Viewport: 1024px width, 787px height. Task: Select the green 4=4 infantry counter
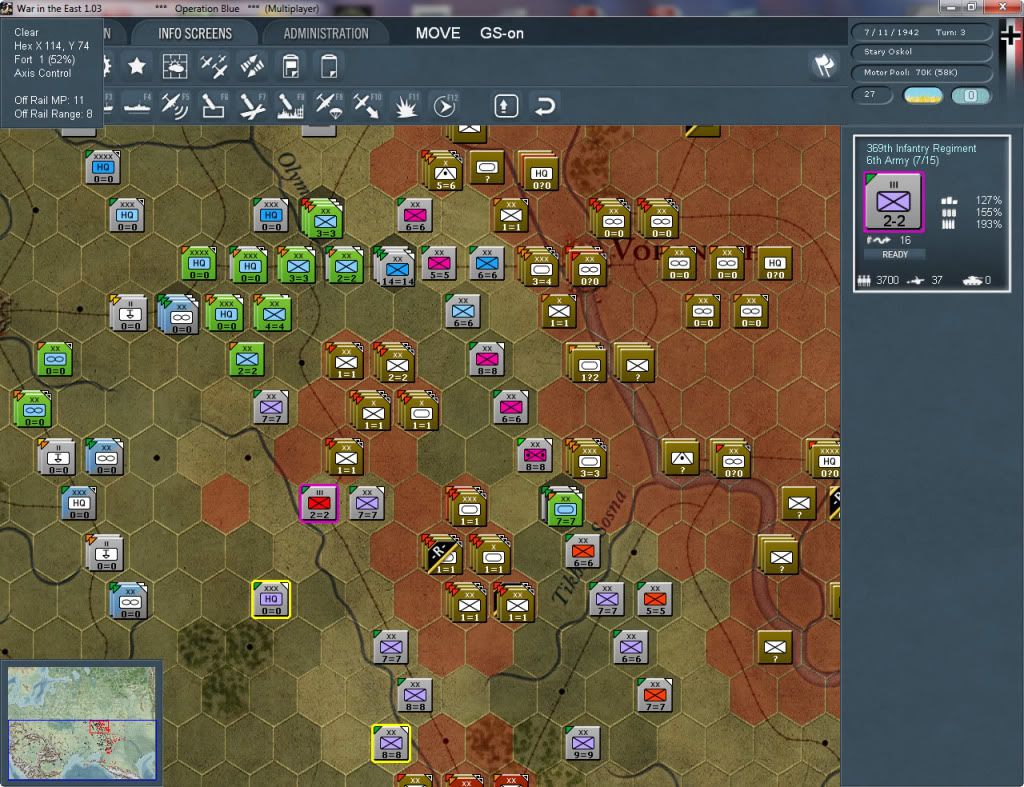tap(274, 313)
